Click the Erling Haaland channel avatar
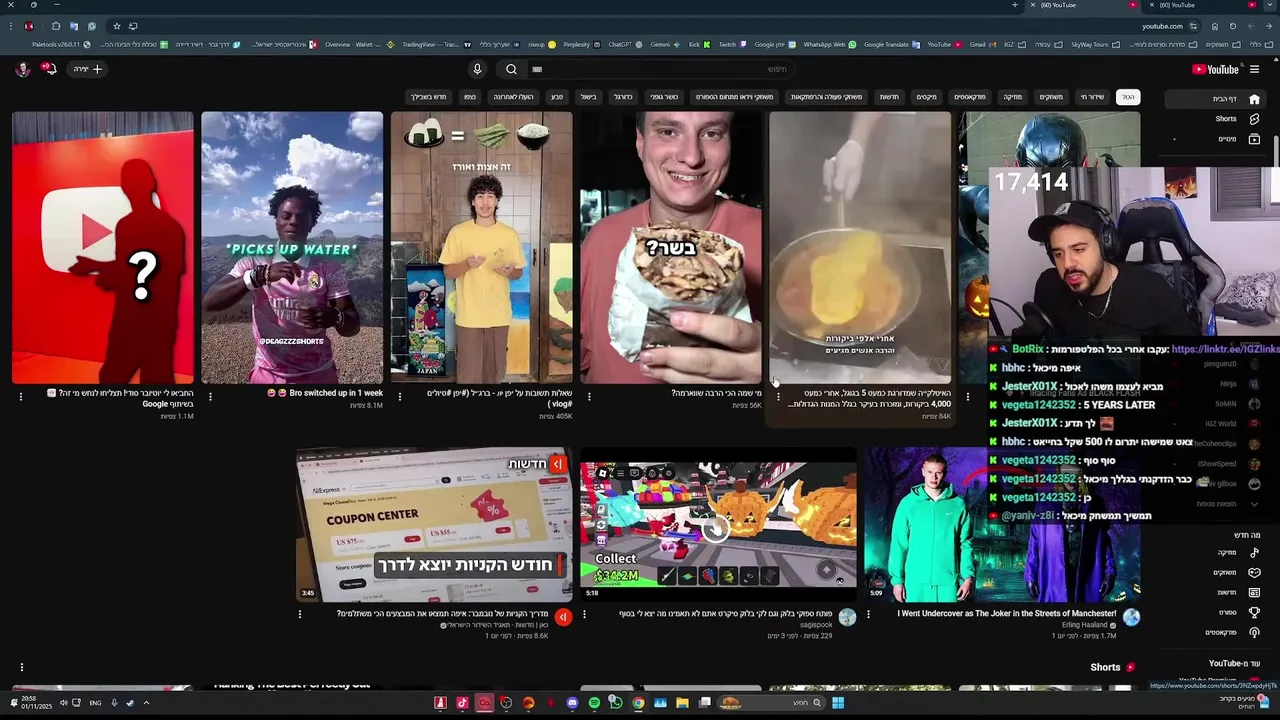Image resolution: width=1280 pixels, height=720 pixels. pyautogui.click(x=1131, y=617)
